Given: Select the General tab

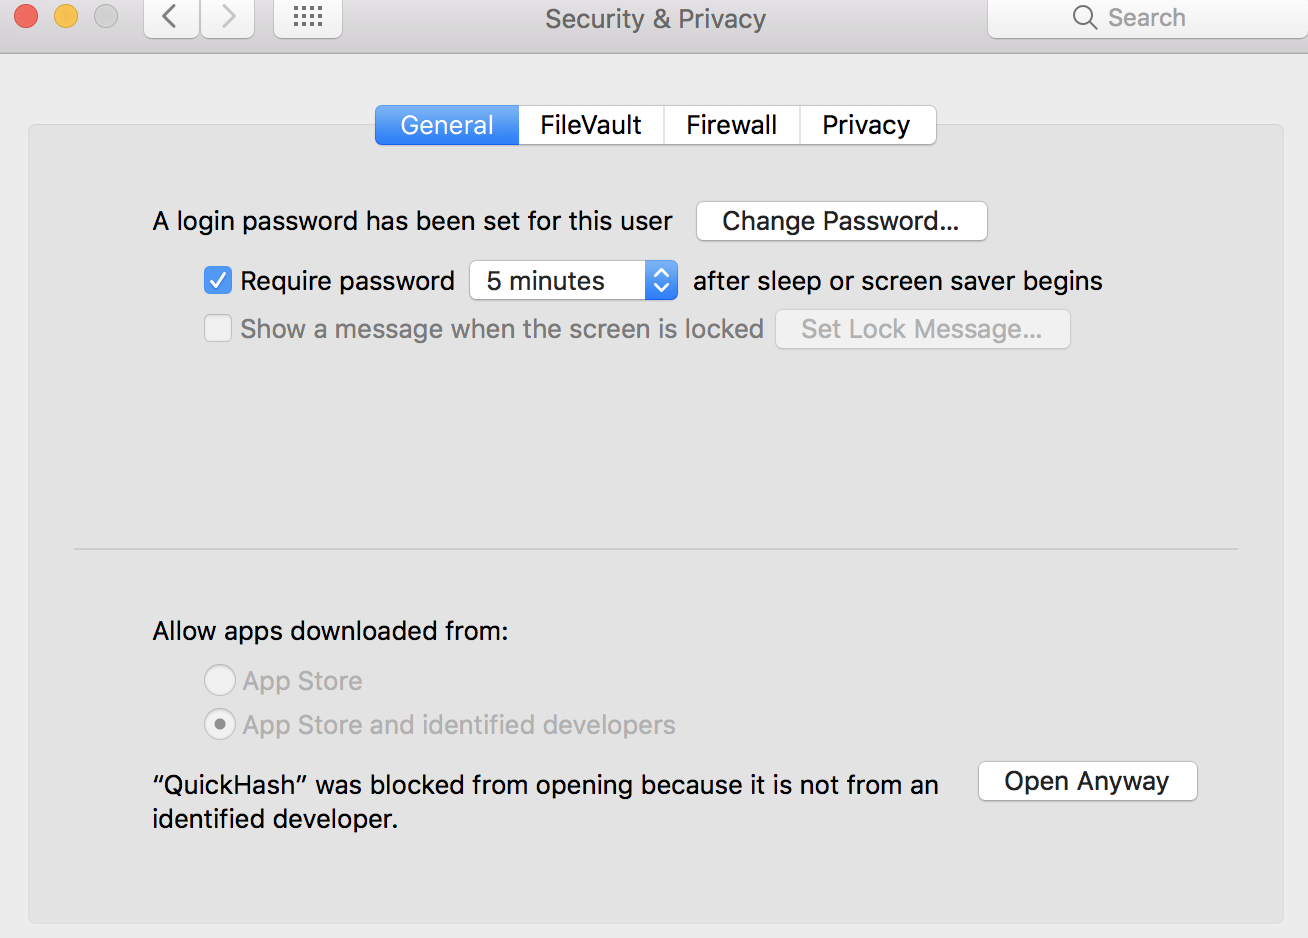Looking at the screenshot, I should 447,125.
